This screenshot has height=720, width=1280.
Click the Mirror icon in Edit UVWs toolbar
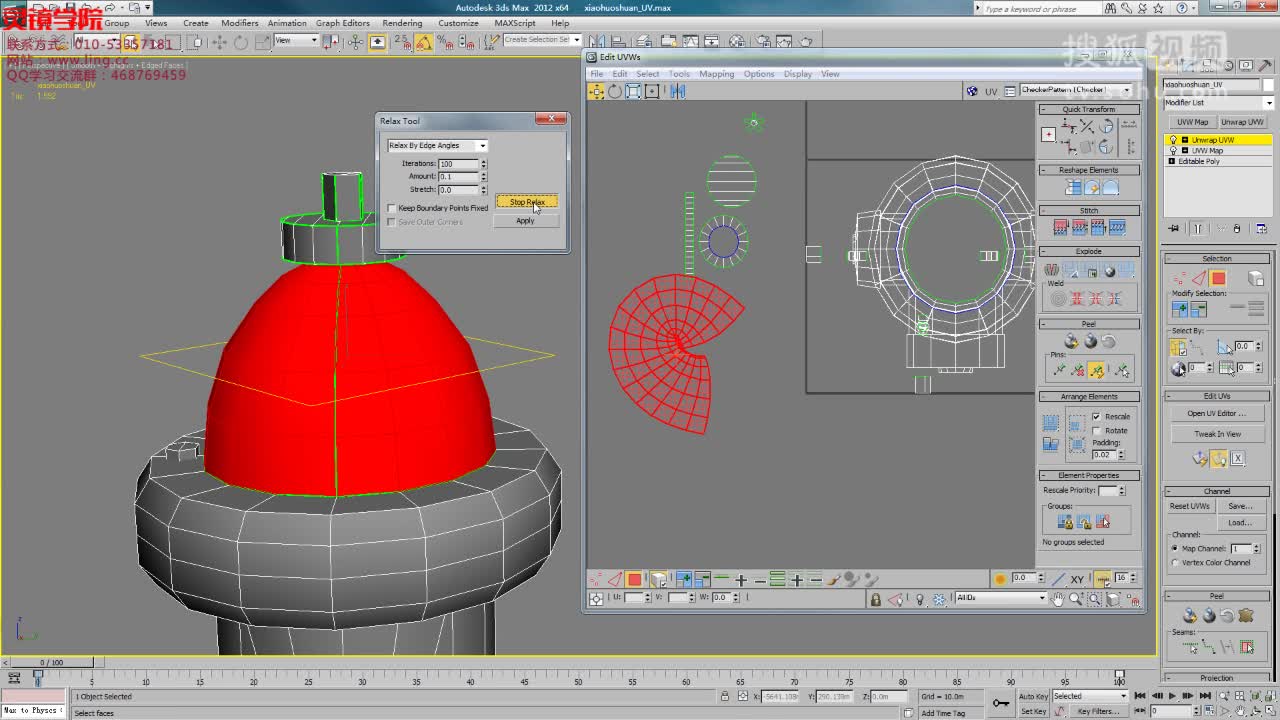pos(678,91)
